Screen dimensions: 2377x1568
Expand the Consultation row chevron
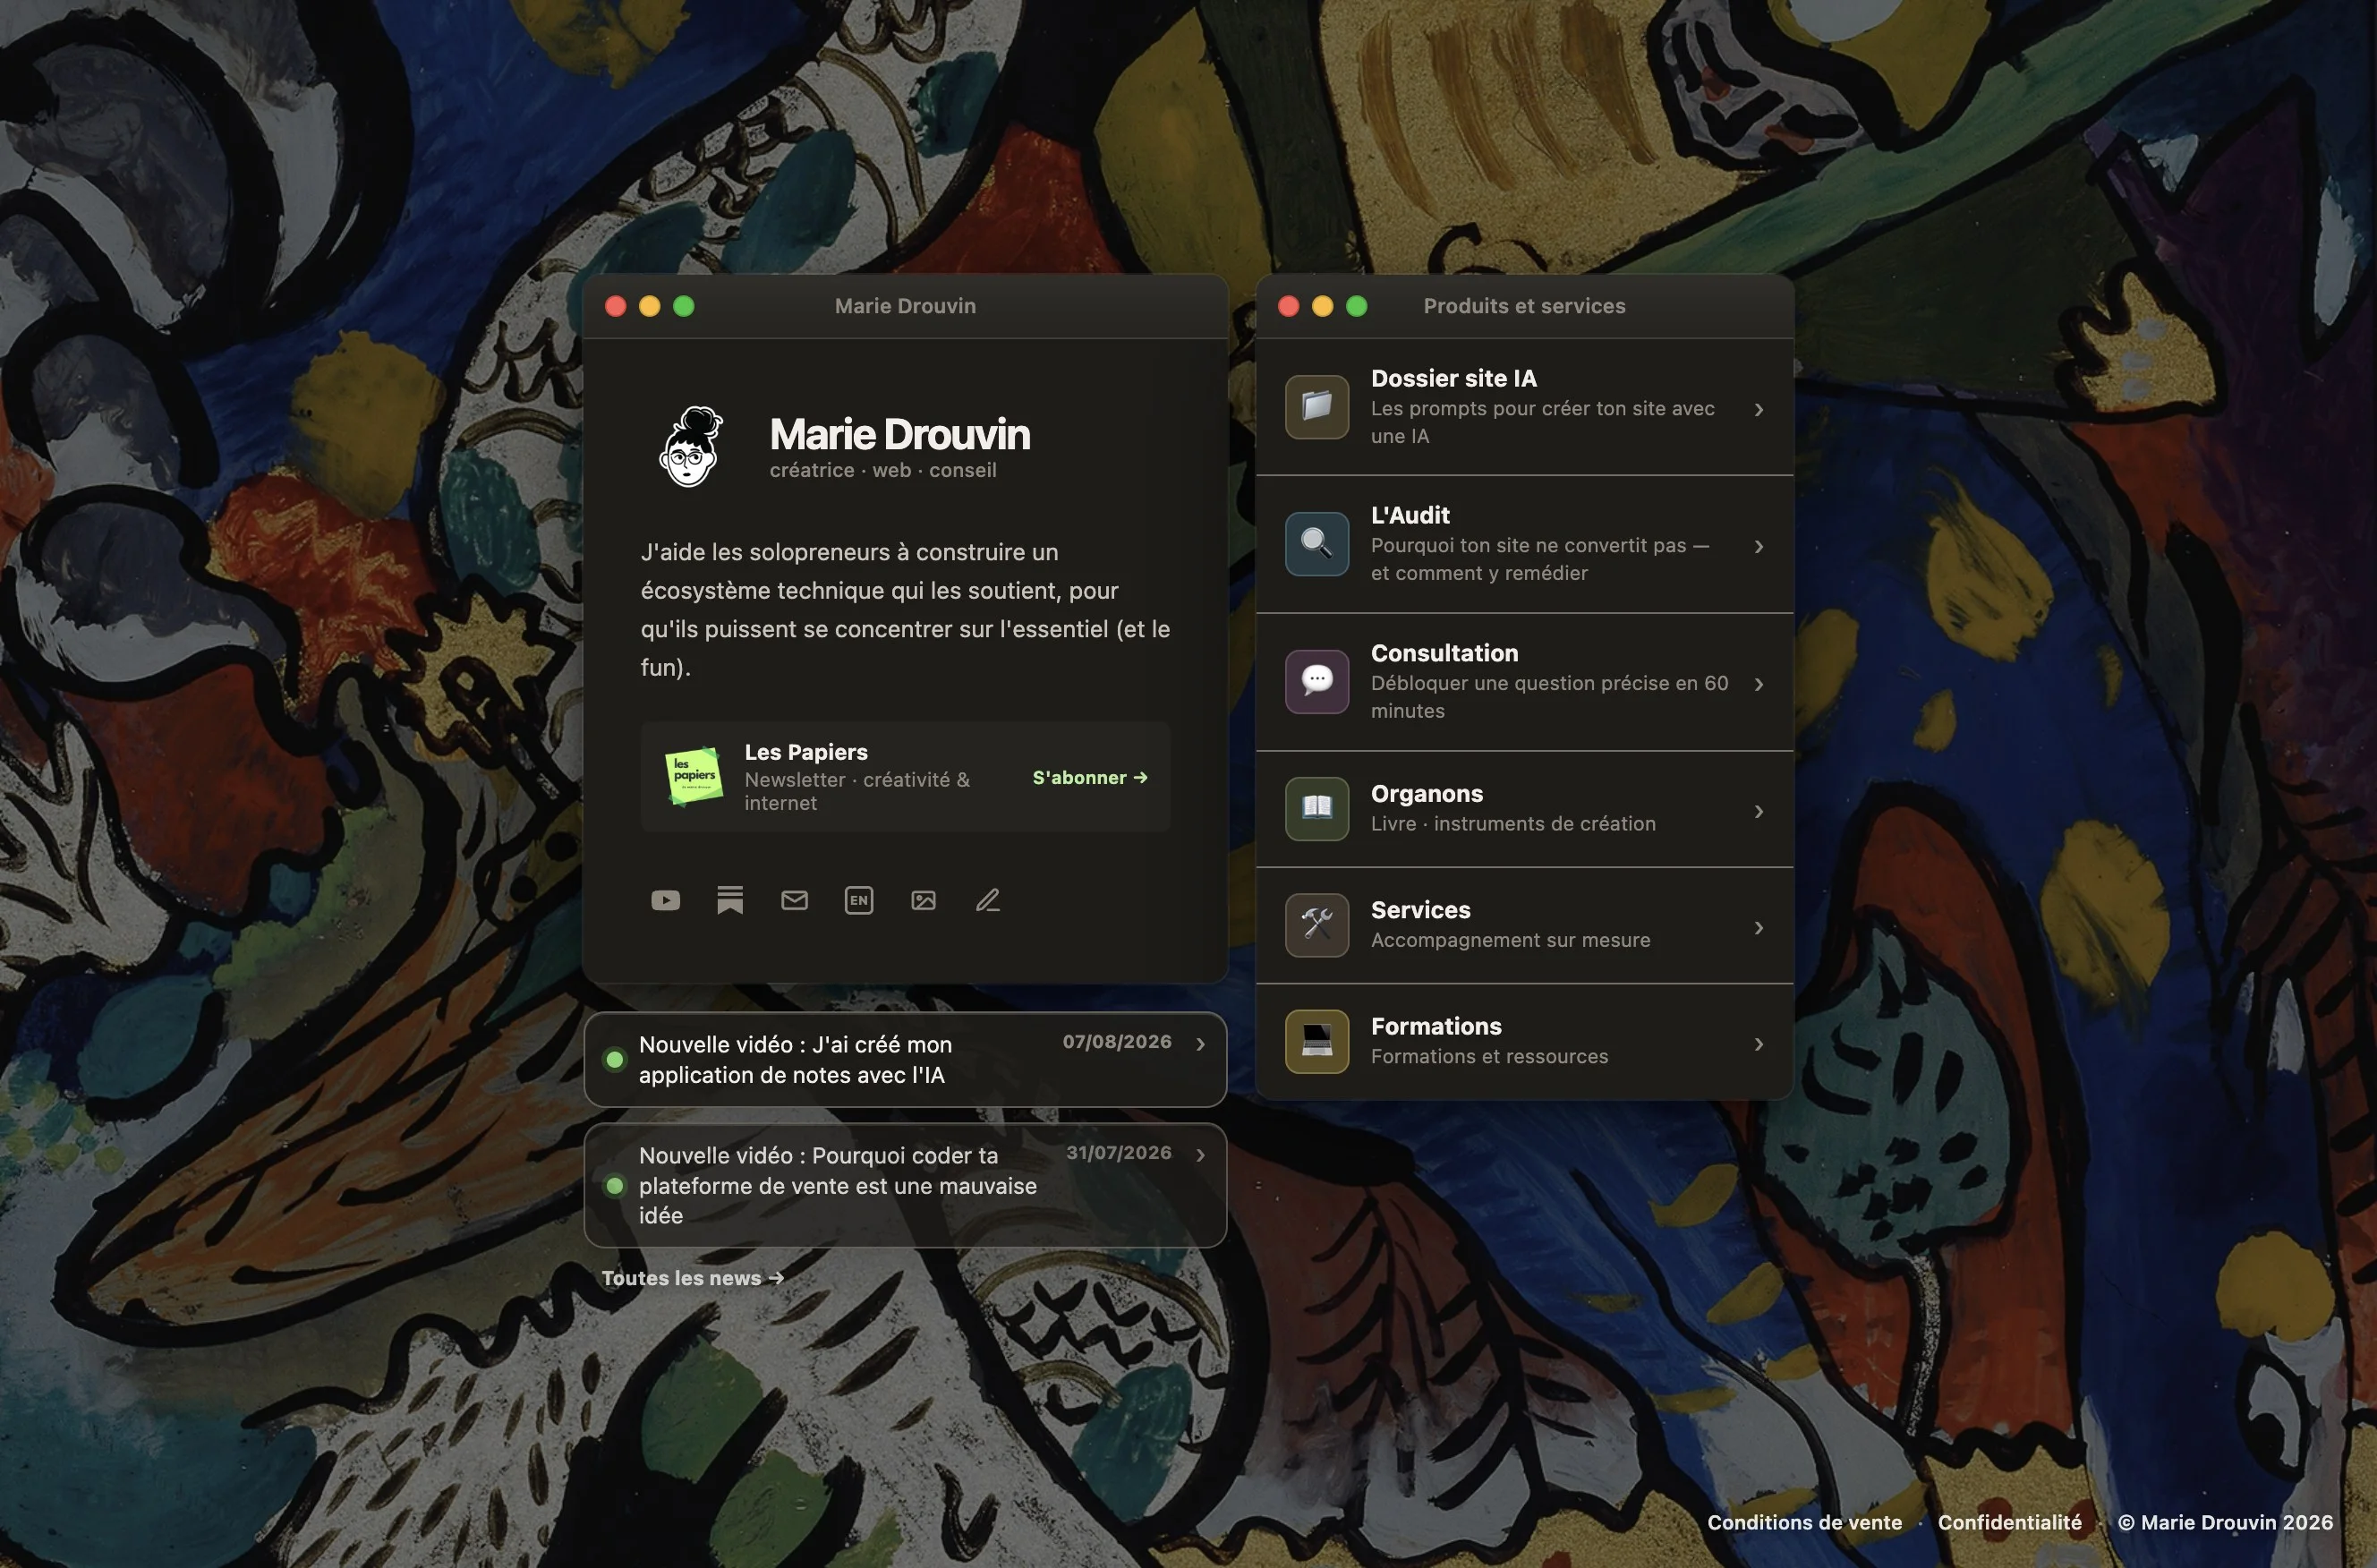tap(1759, 684)
